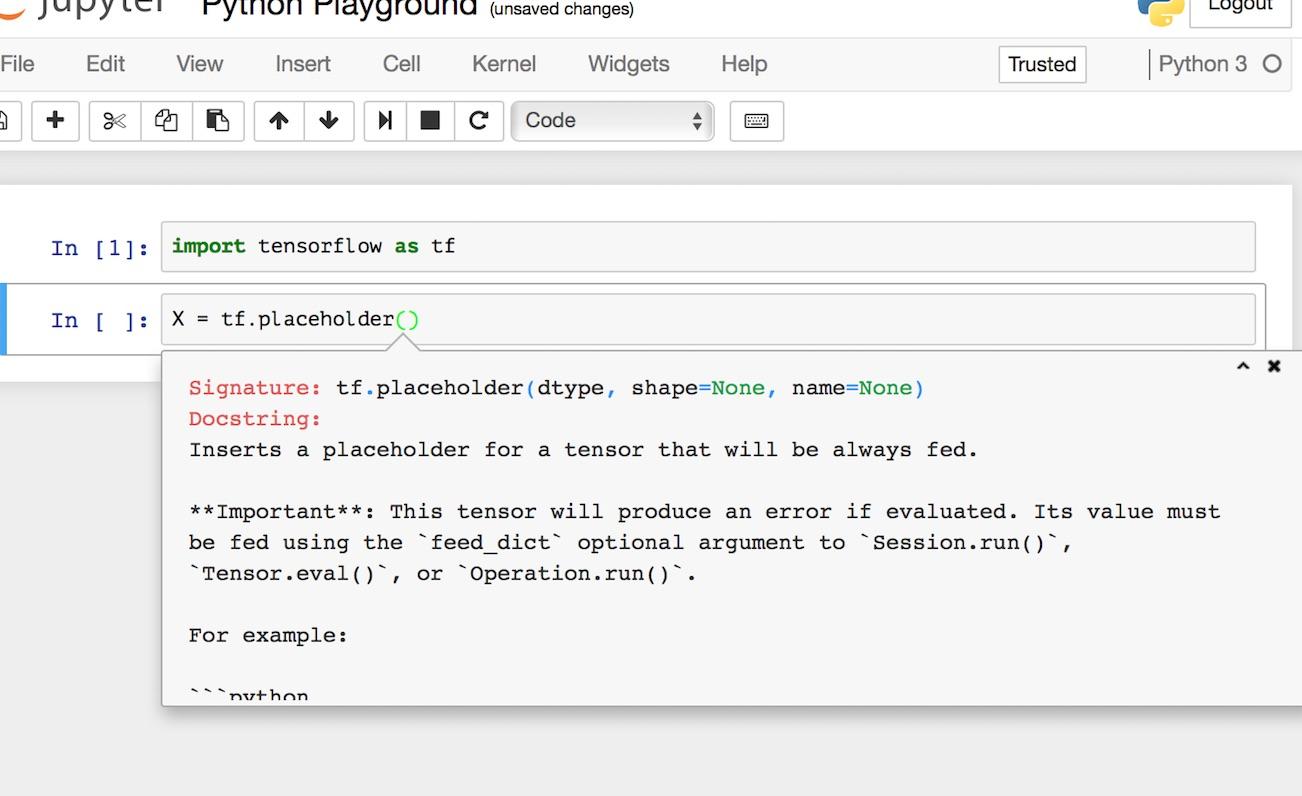The image size is (1302, 796).
Task: Insert a cell below with the plus icon
Action: 55,121
